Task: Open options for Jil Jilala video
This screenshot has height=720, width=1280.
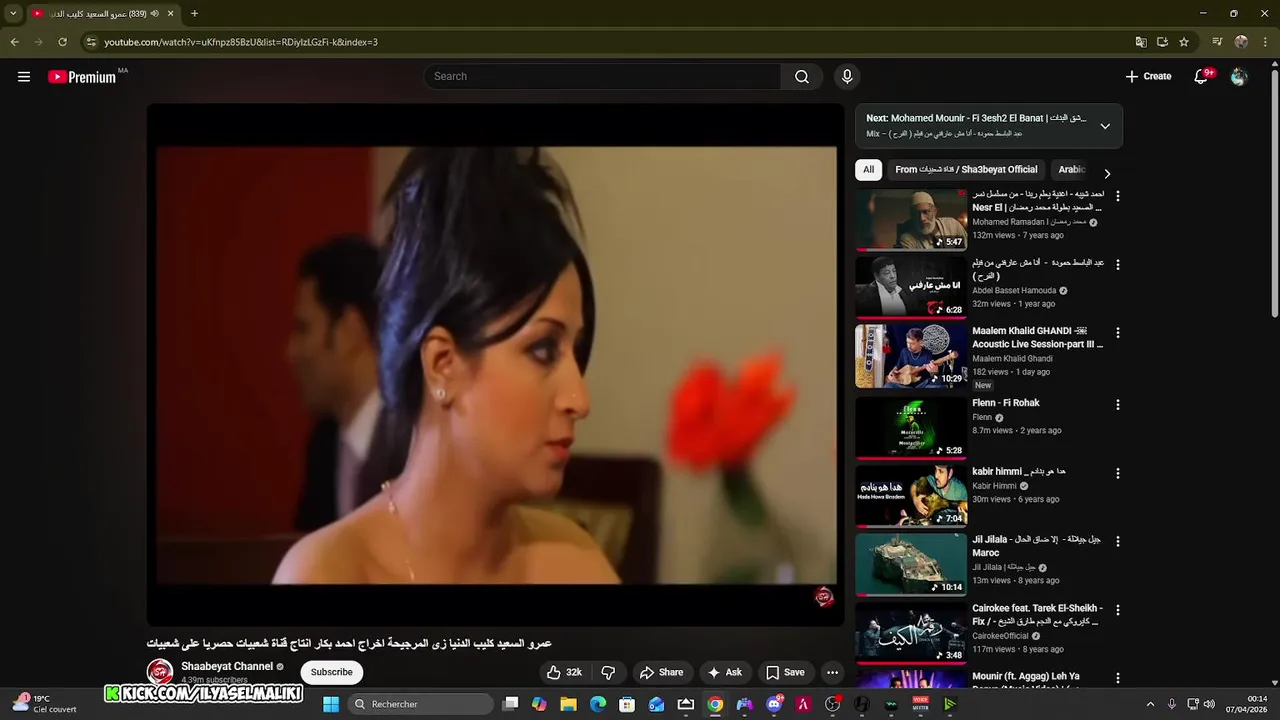Action: 1118,541
